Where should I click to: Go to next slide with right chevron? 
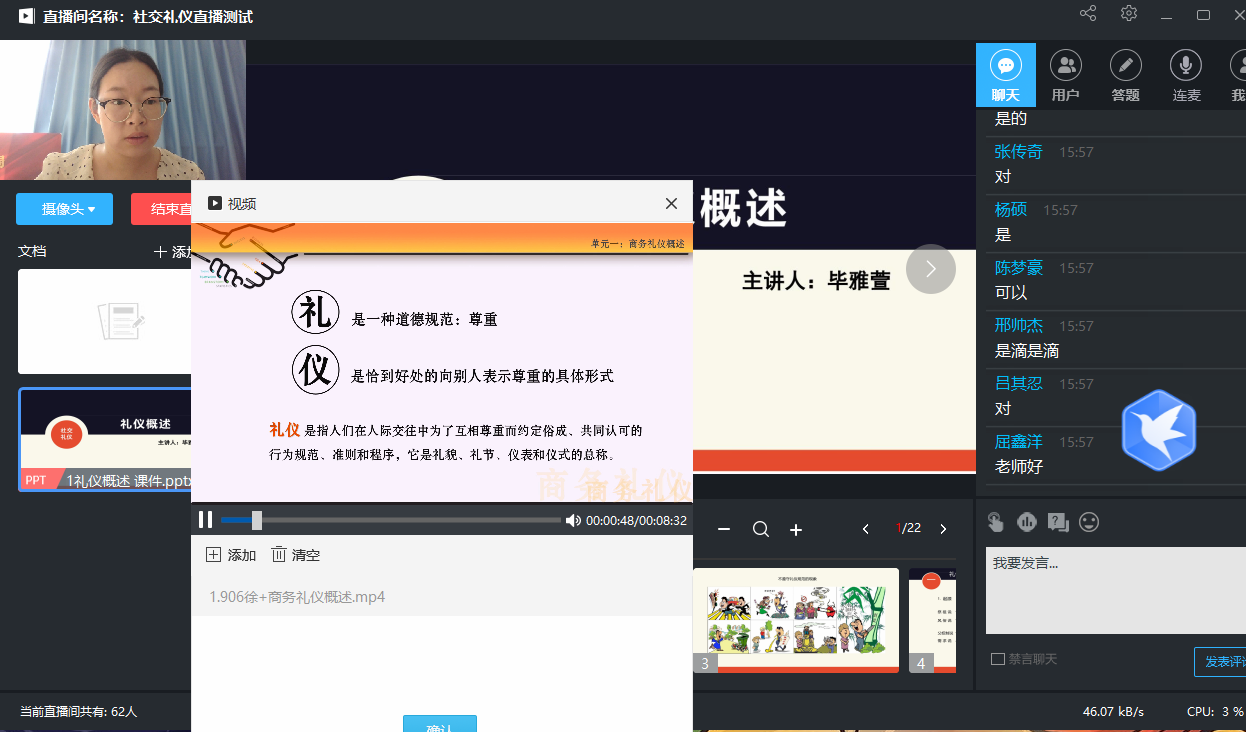(931, 269)
